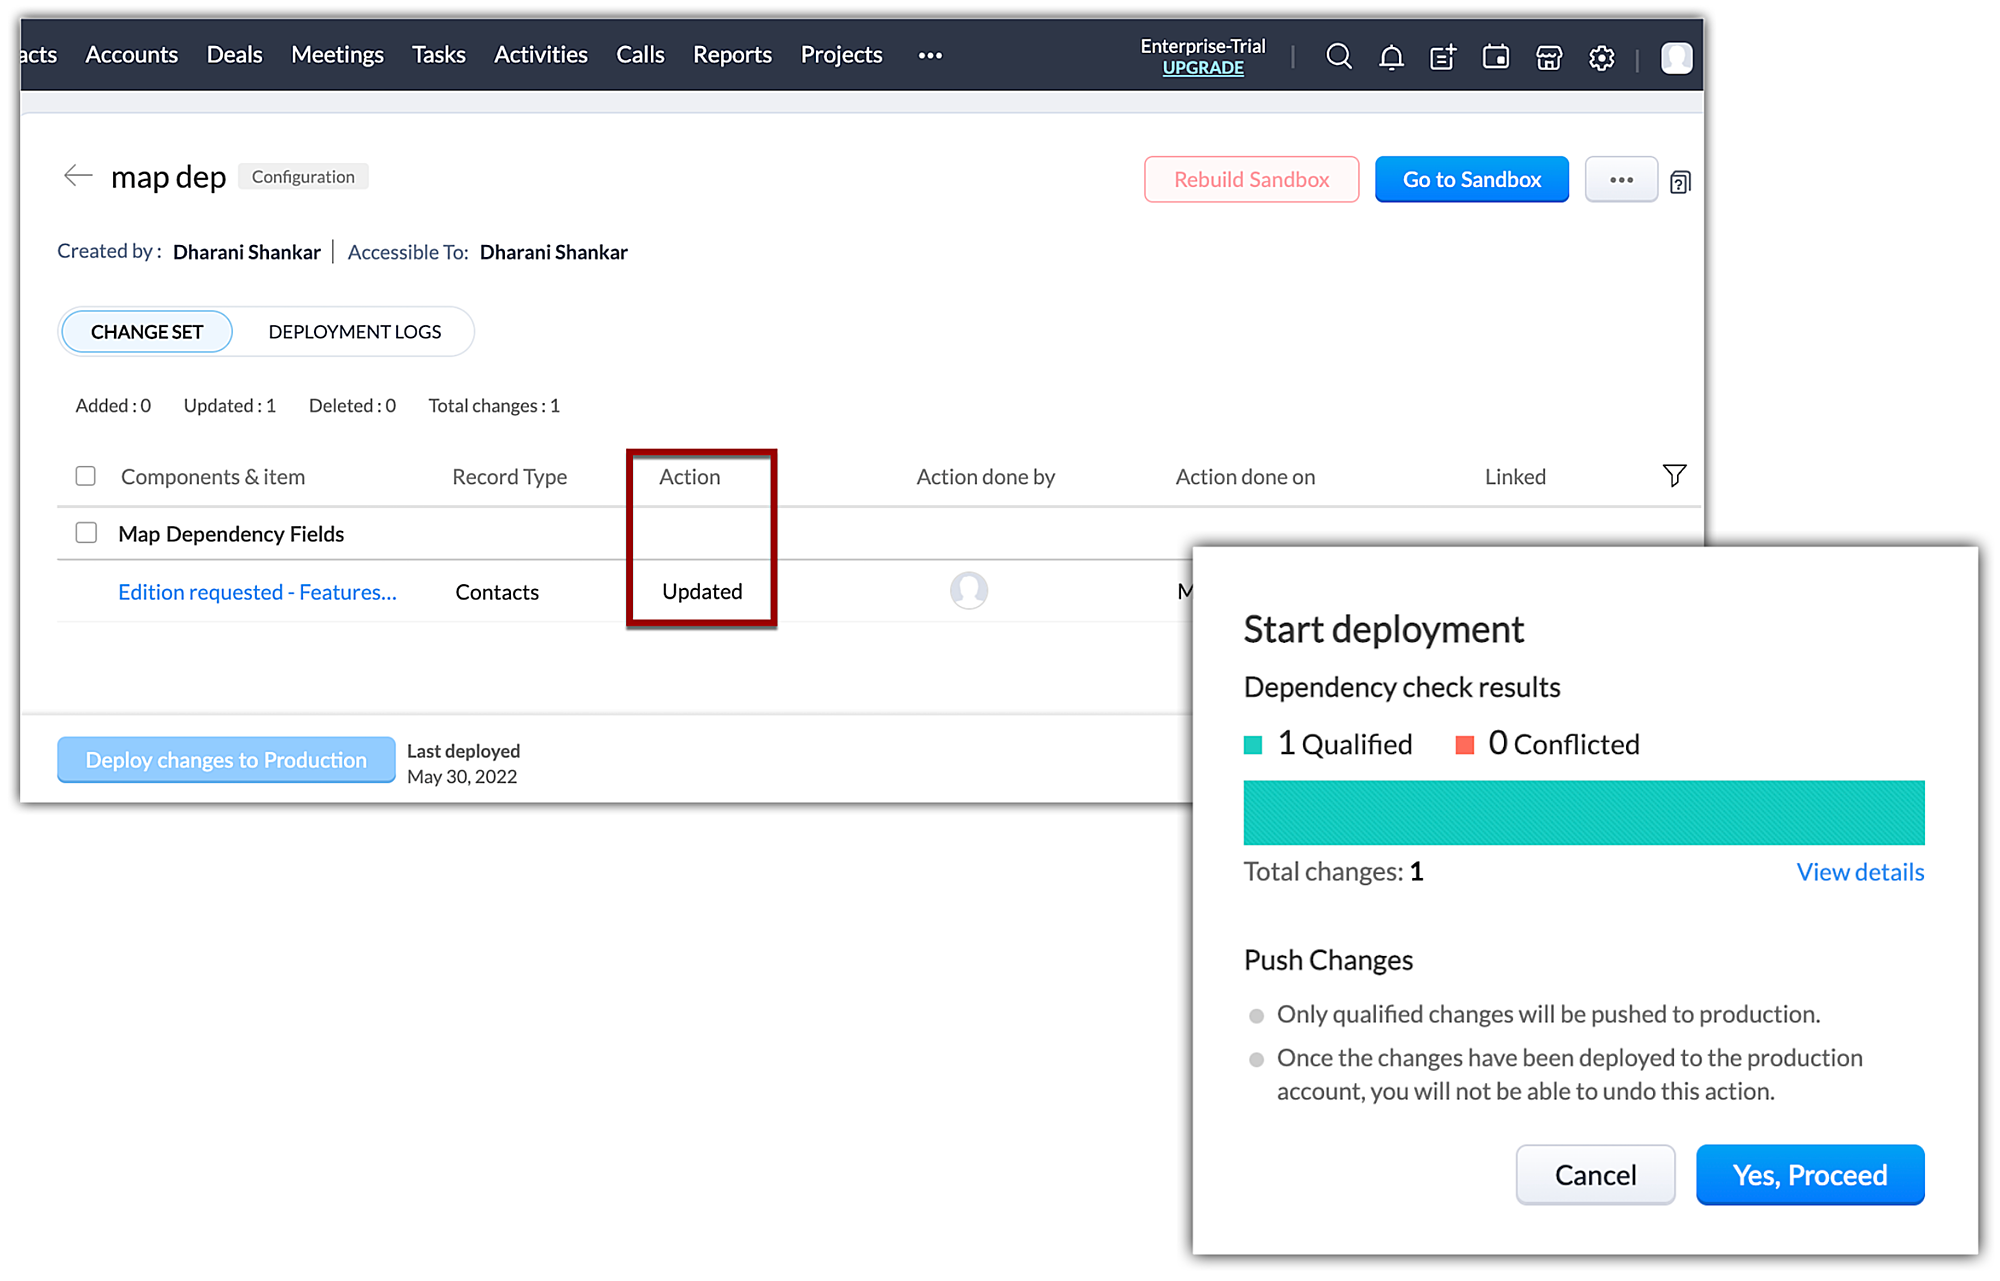This screenshot has height=1281, width=2000.
Task: Open the Reports module menu
Action: pyautogui.click(x=732, y=55)
